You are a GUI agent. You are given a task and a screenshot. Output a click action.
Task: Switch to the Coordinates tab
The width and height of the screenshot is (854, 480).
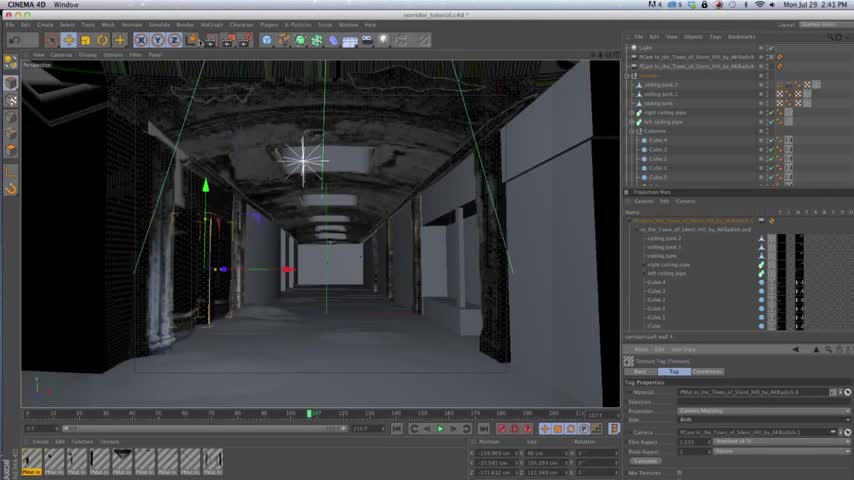[x=707, y=372]
